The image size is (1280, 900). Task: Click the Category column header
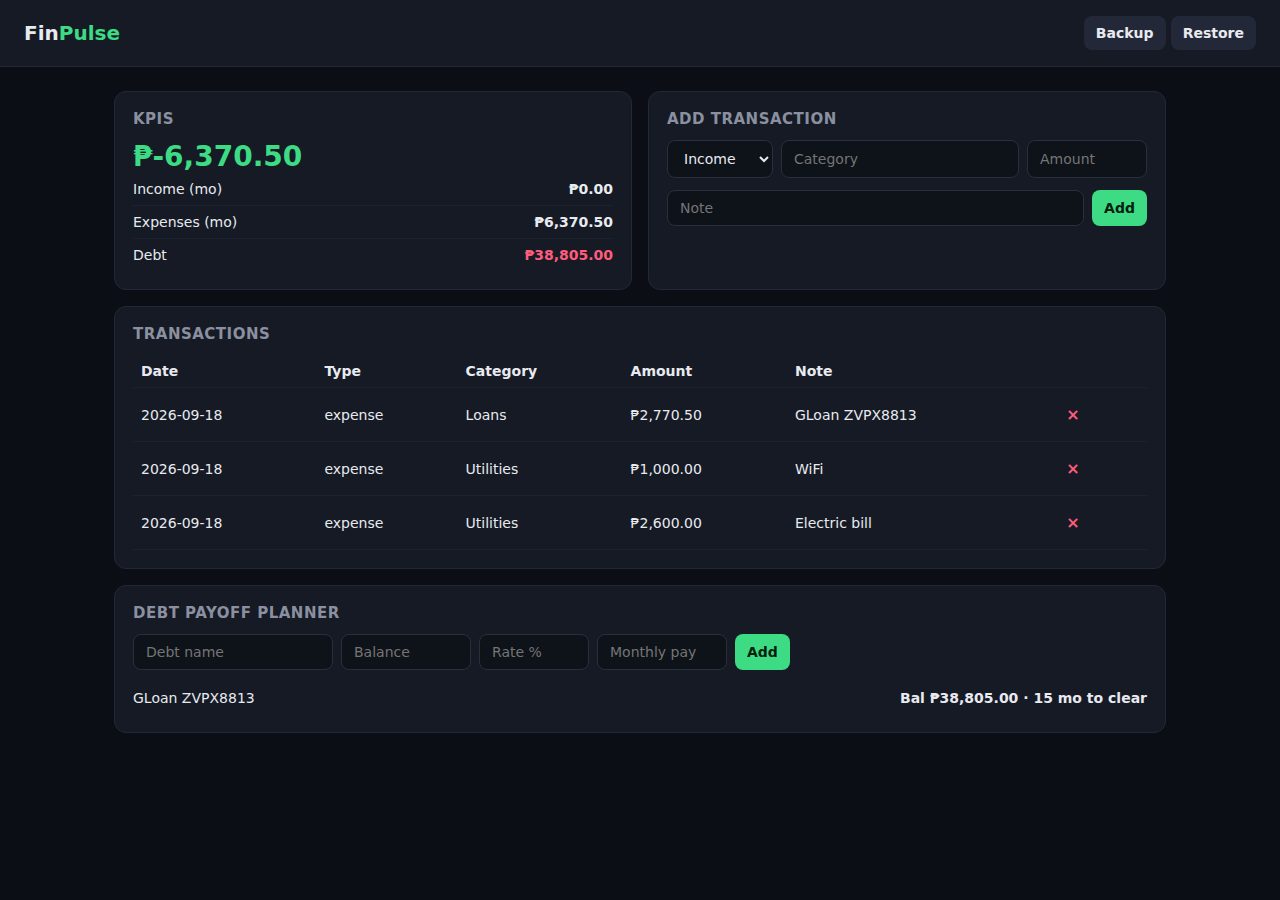pyautogui.click(x=501, y=371)
